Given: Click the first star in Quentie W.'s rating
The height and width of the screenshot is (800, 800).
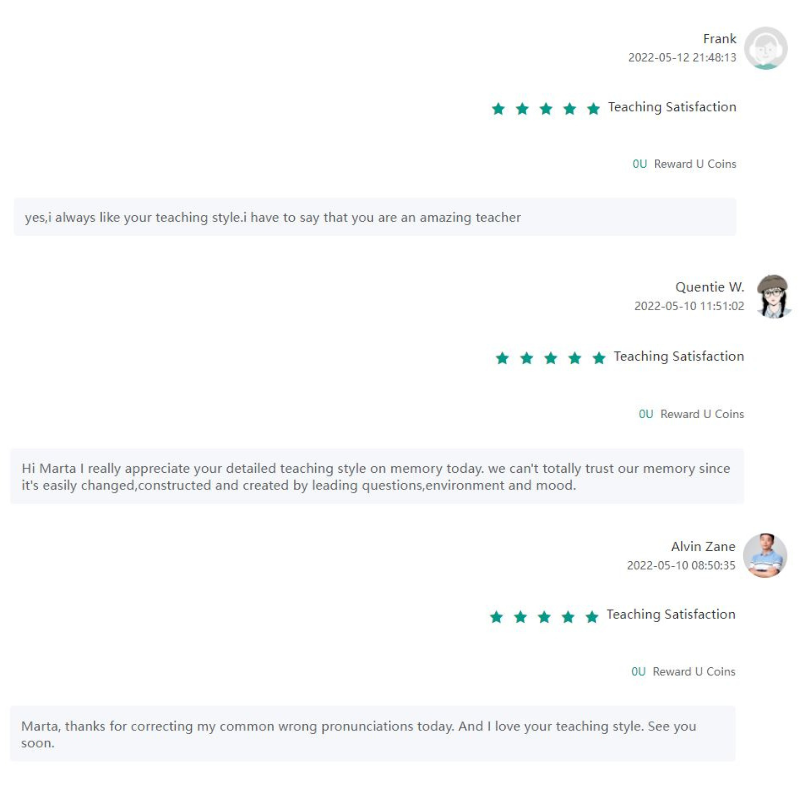Looking at the screenshot, I should click(503, 357).
